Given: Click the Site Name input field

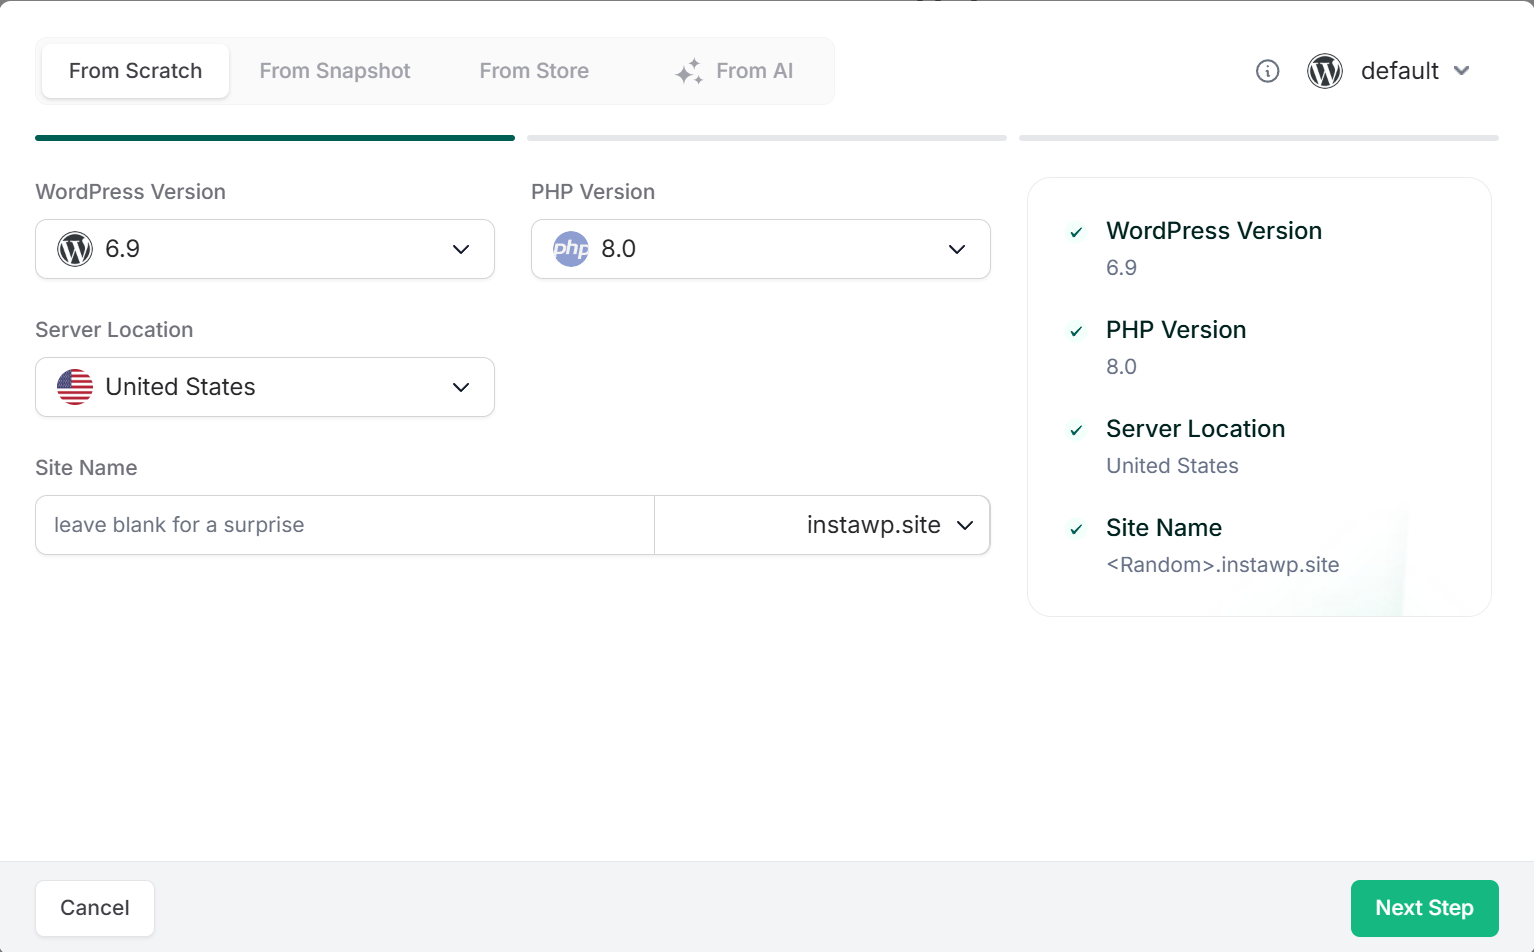Looking at the screenshot, I should point(340,524).
